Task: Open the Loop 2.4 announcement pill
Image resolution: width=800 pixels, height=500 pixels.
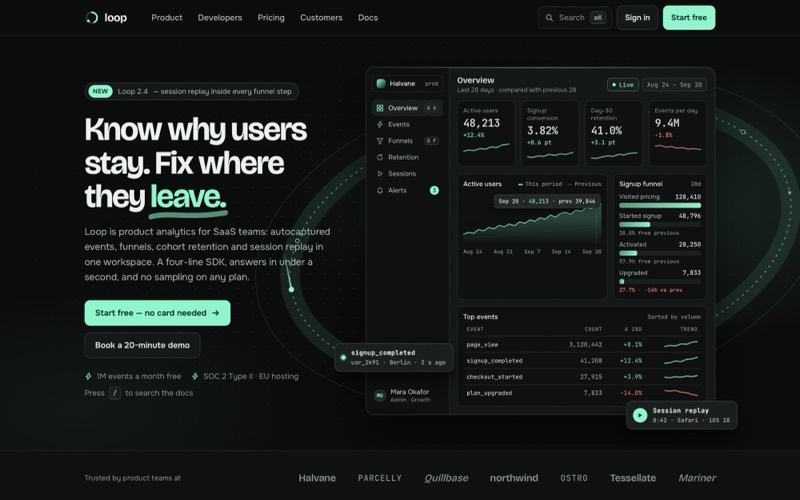Action: coord(191,91)
